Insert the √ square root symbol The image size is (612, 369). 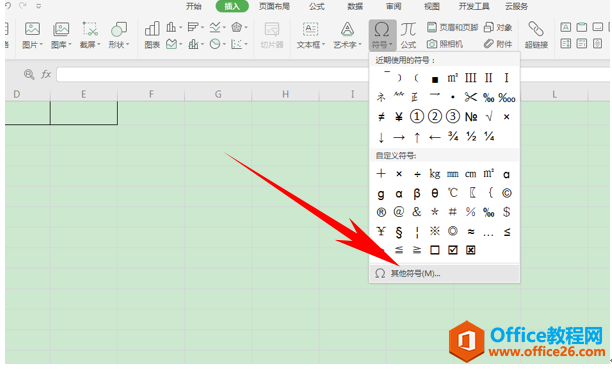point(489,116)
